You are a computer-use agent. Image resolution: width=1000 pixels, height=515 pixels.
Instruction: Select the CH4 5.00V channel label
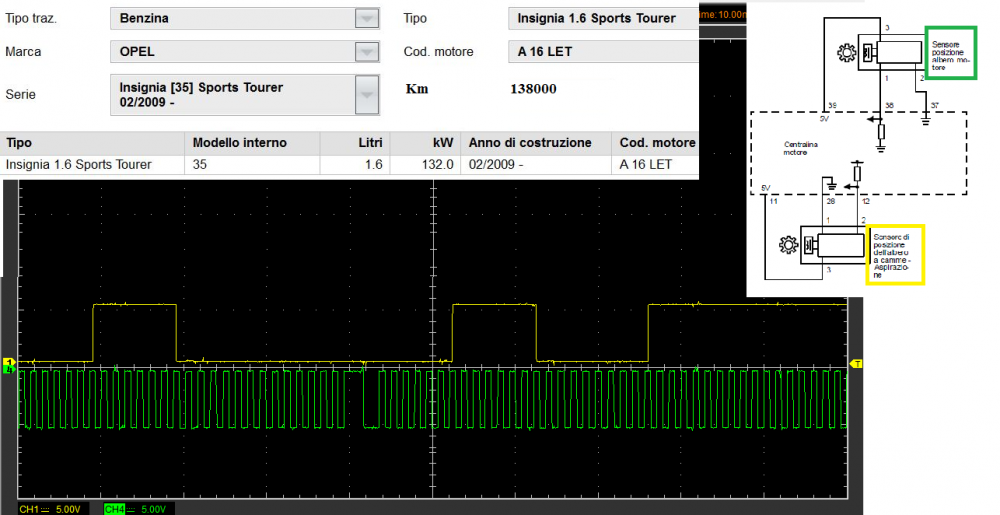click(x=136, y=508)
